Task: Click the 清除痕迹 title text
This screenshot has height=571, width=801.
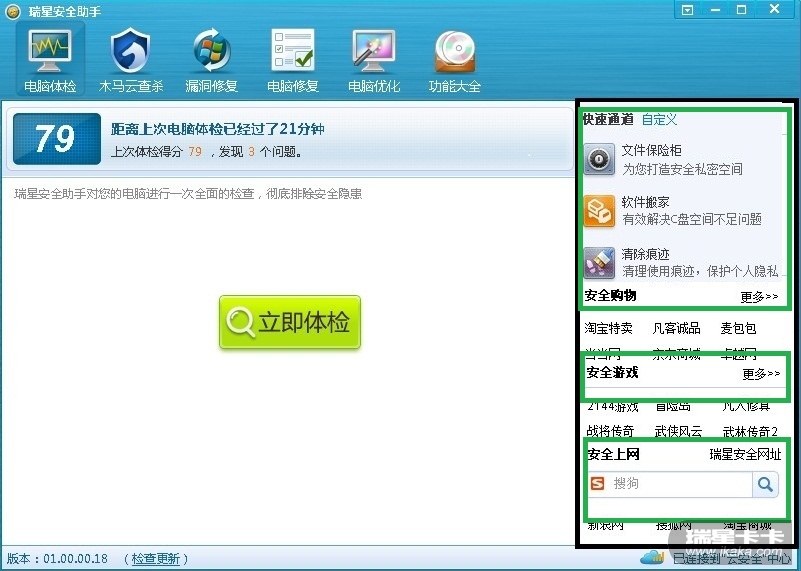Action: coord(645,254)
